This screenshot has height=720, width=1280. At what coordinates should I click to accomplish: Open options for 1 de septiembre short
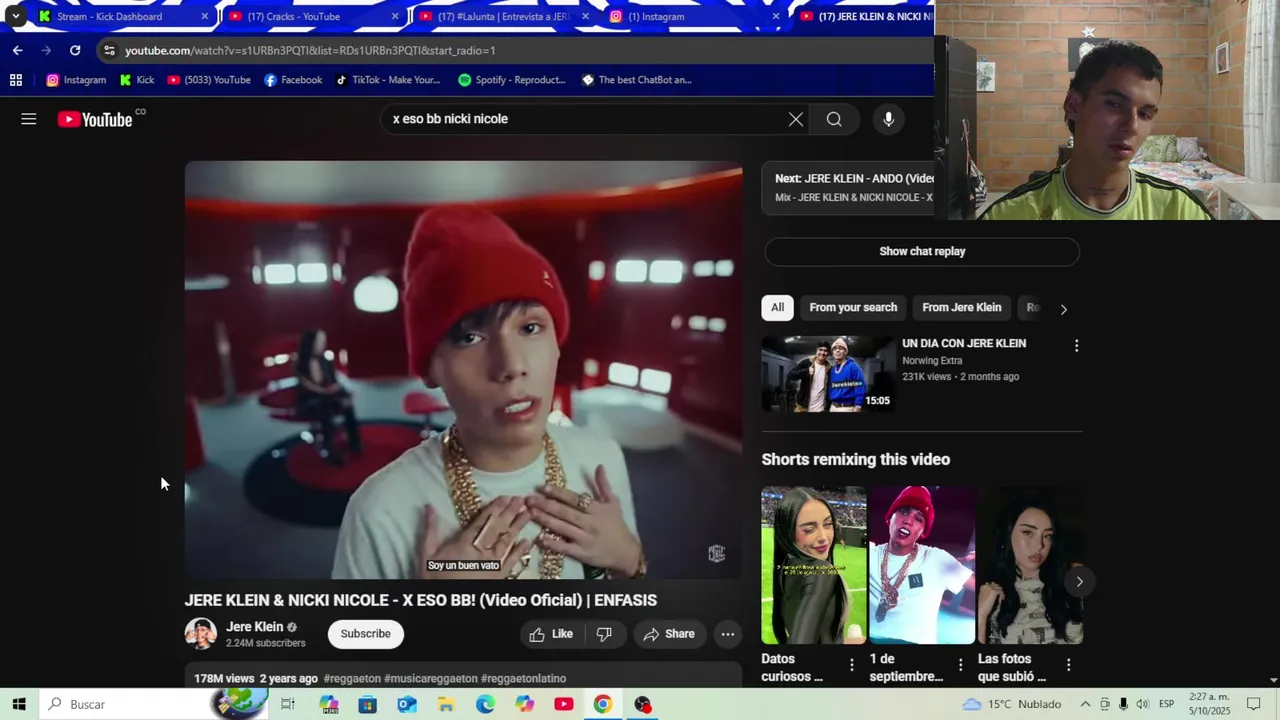(960, 665)
